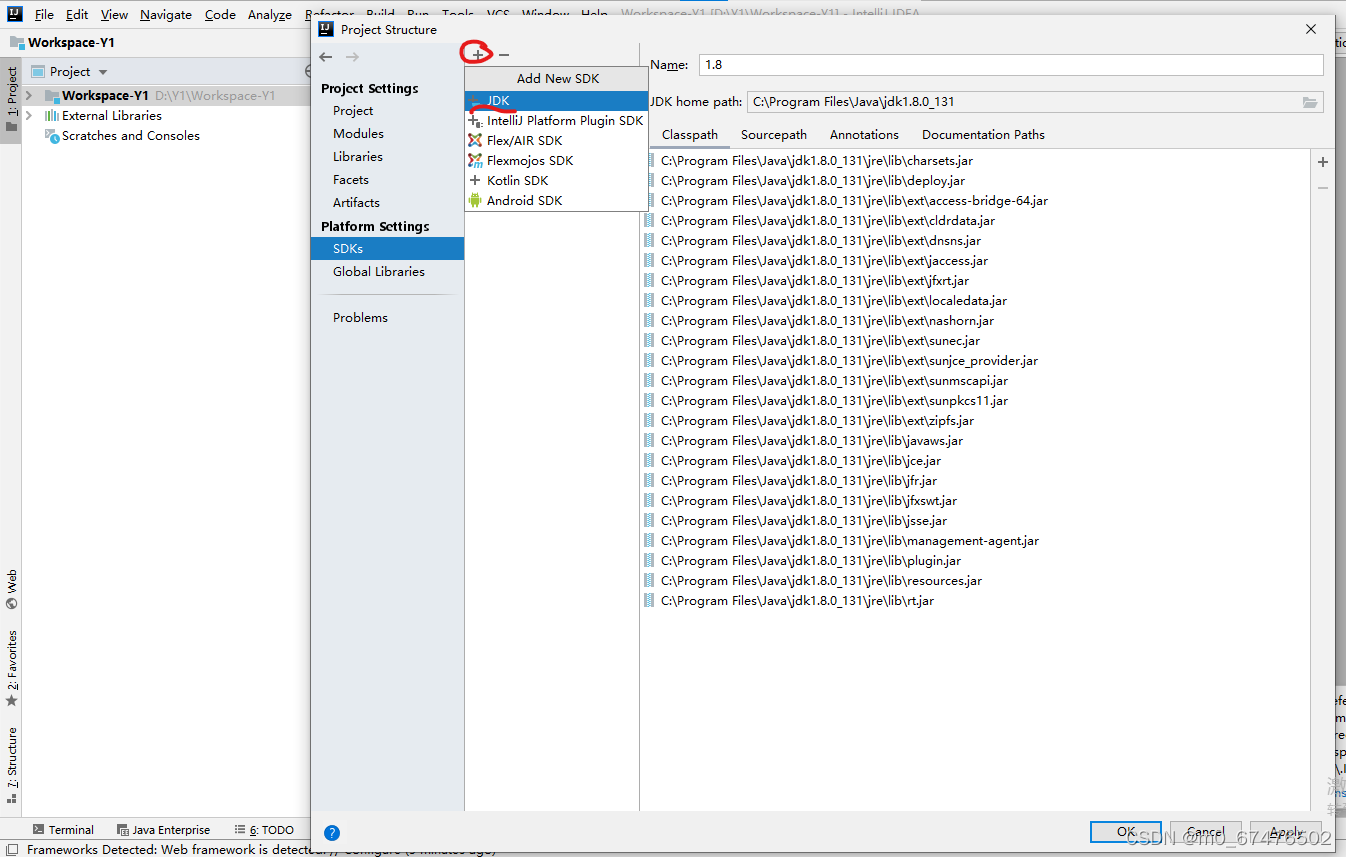Open the Java Enterprise tool window

(164, 830)
